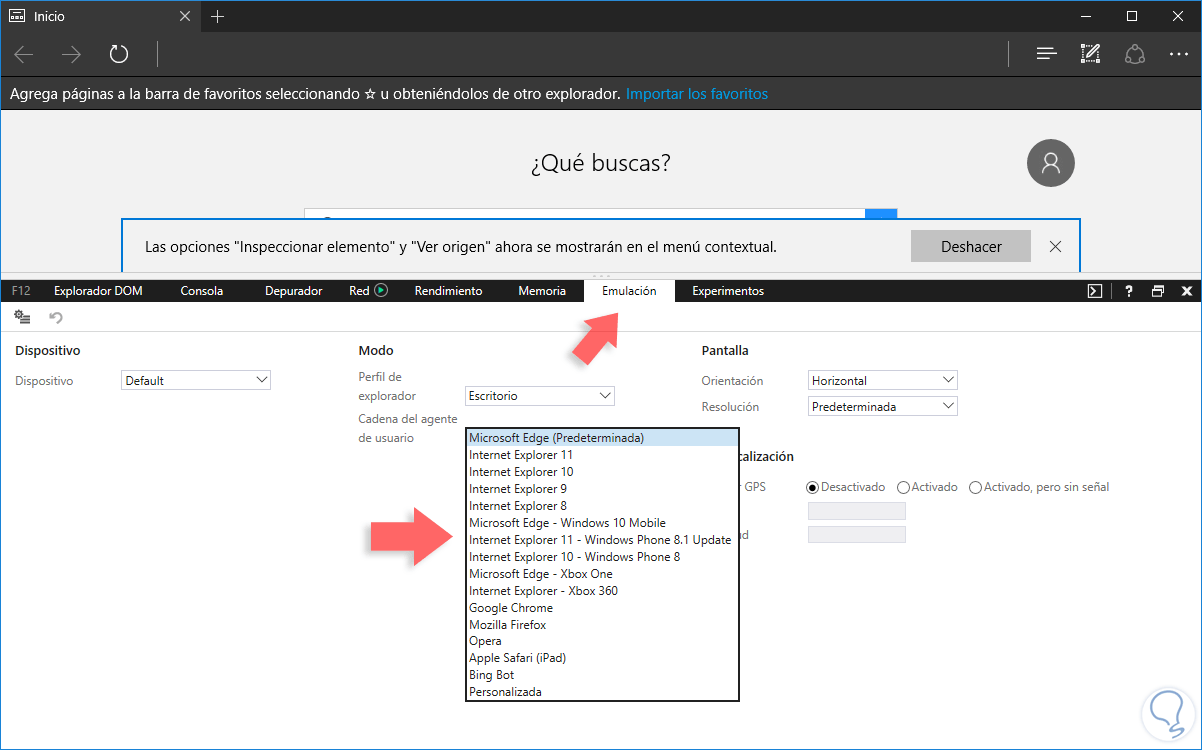Click the Importar los favoritos link
The height and width of the screenshot is (750, 1202).
(x=697, y=94)
